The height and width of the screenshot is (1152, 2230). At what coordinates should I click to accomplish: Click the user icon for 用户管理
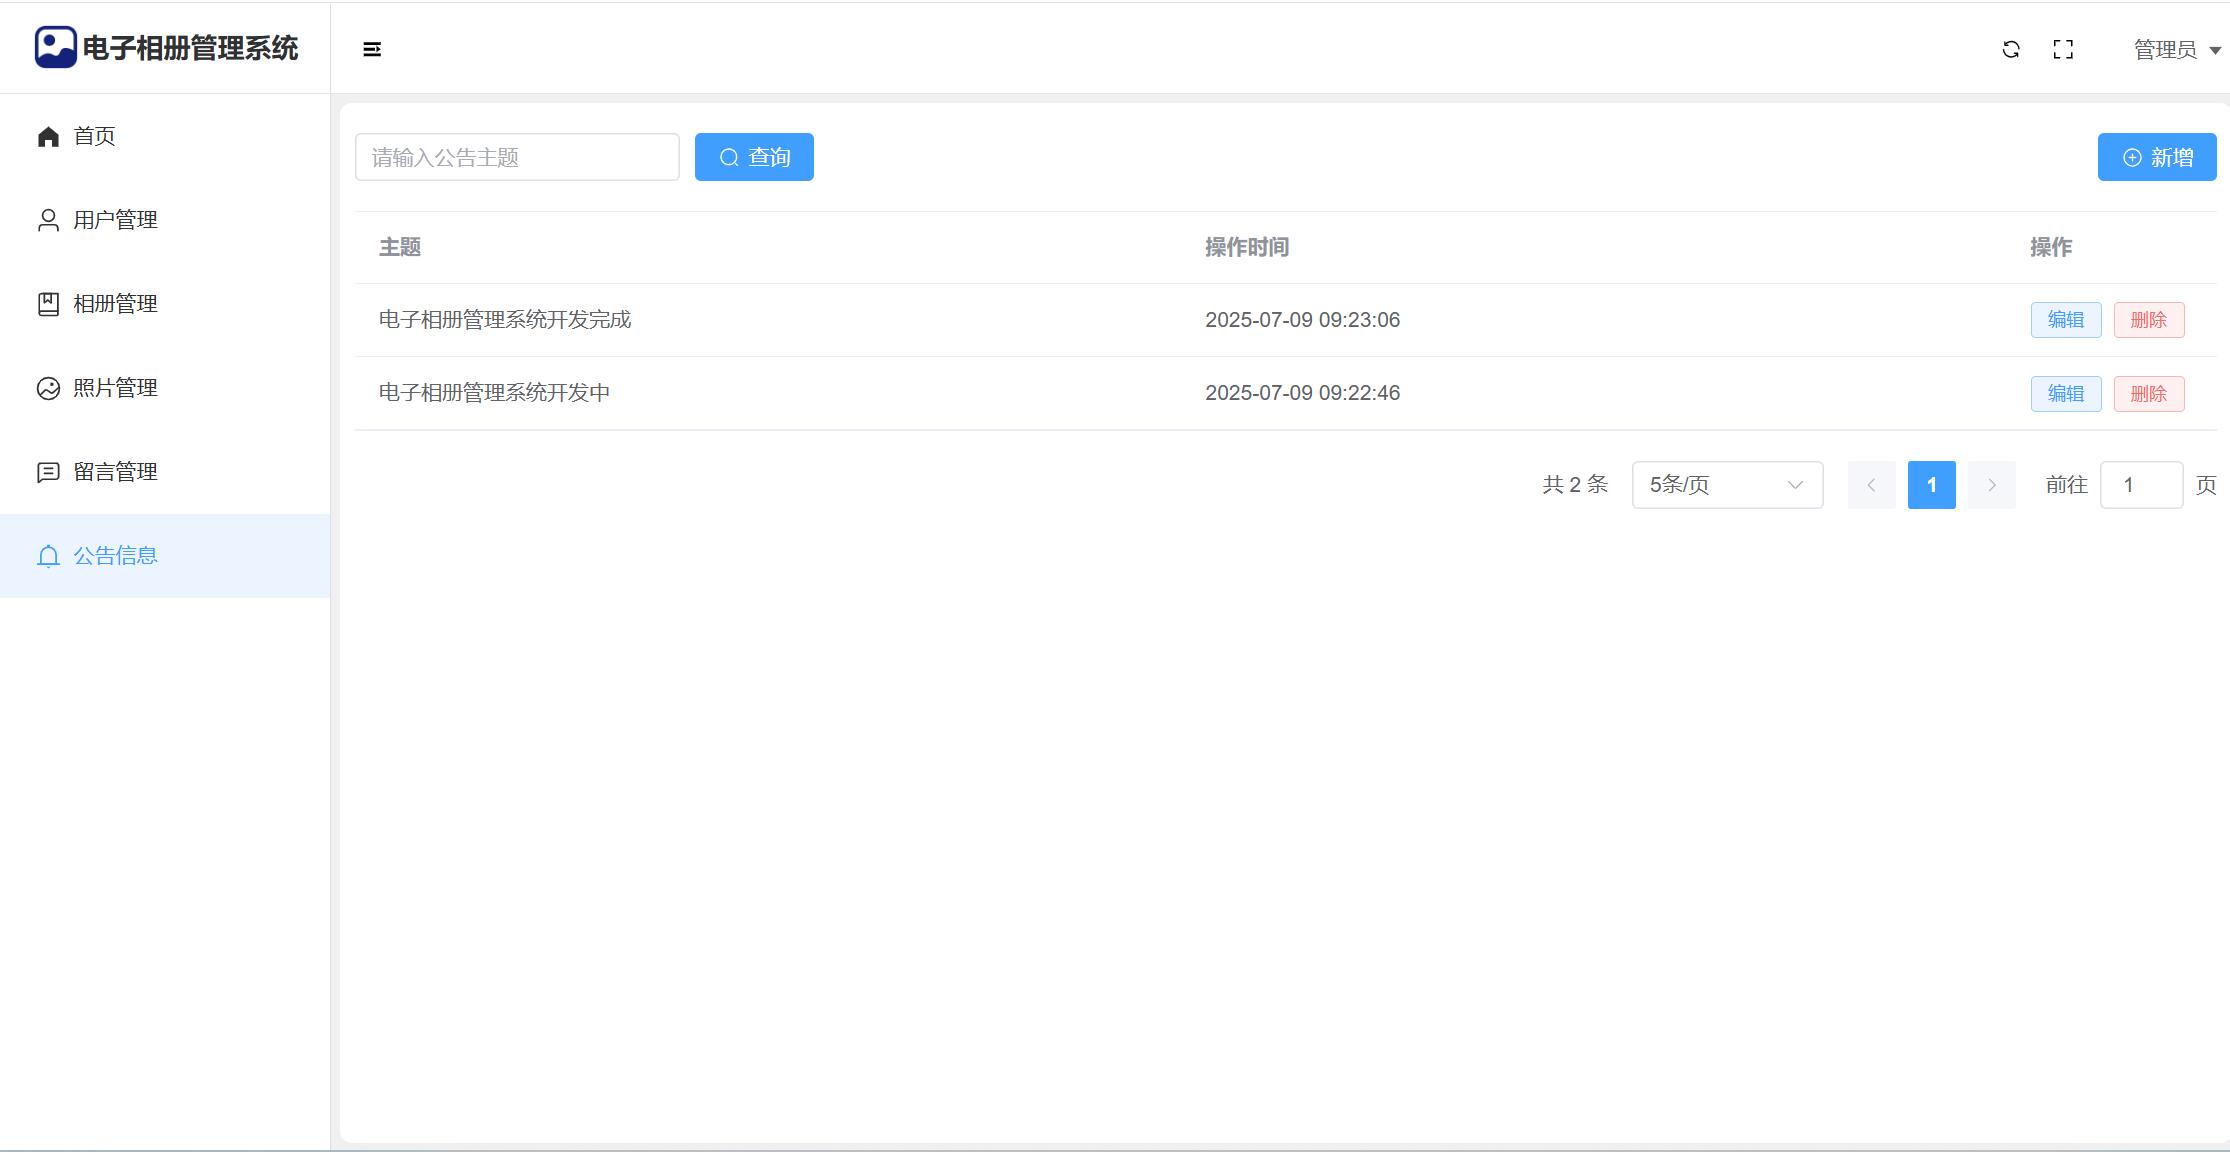[48, 220]
